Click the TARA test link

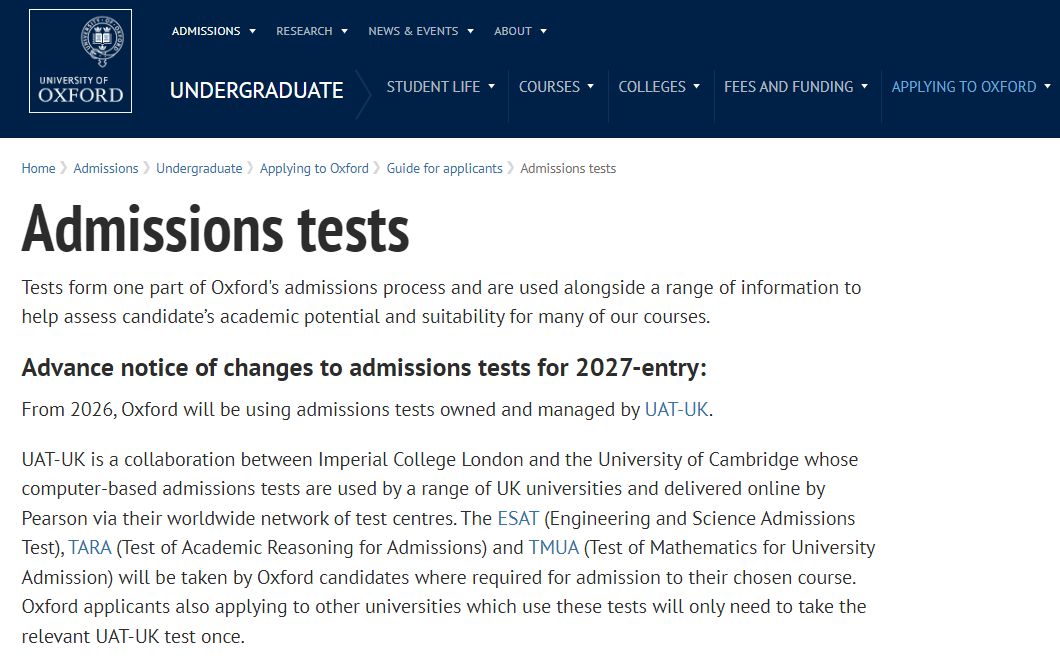coord(90,548)
